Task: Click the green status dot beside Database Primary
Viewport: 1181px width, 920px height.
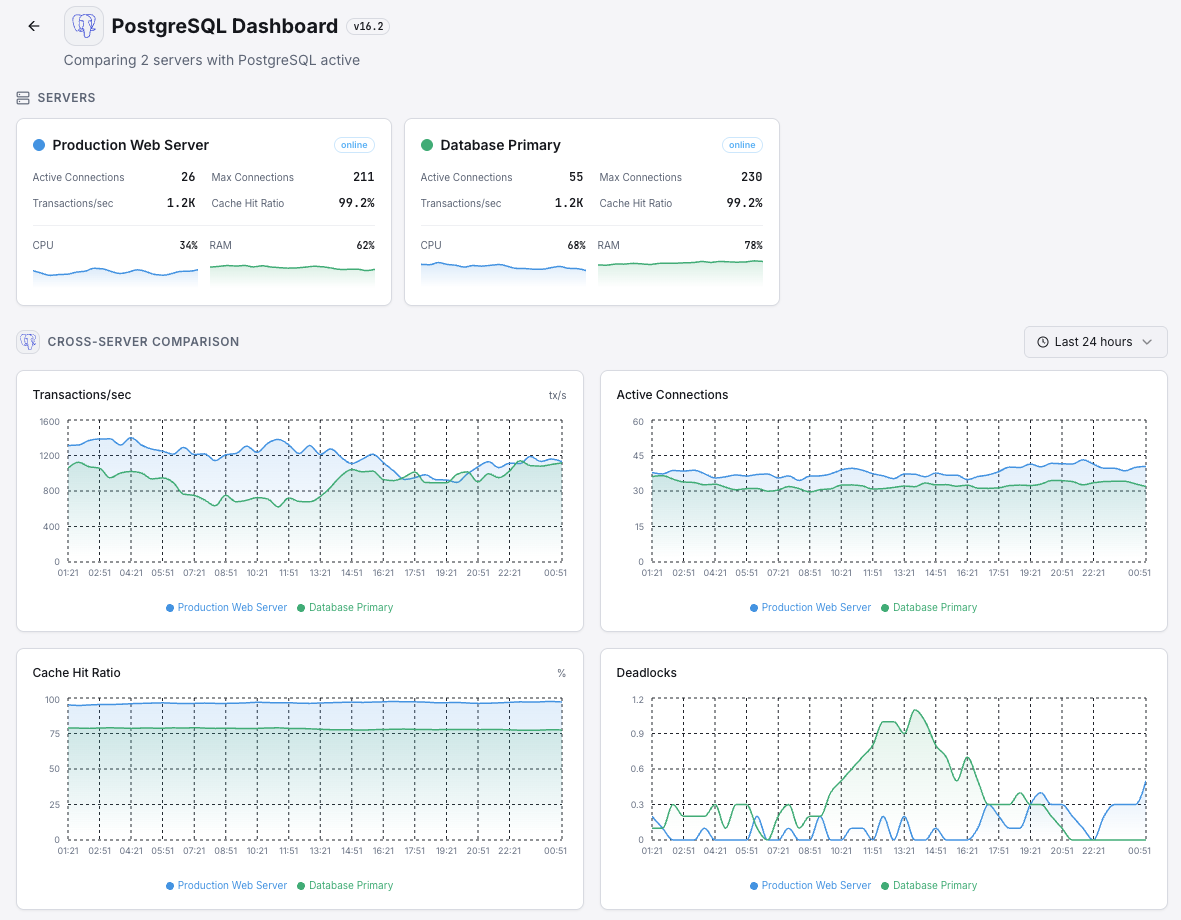Action: tap(426, 145)
